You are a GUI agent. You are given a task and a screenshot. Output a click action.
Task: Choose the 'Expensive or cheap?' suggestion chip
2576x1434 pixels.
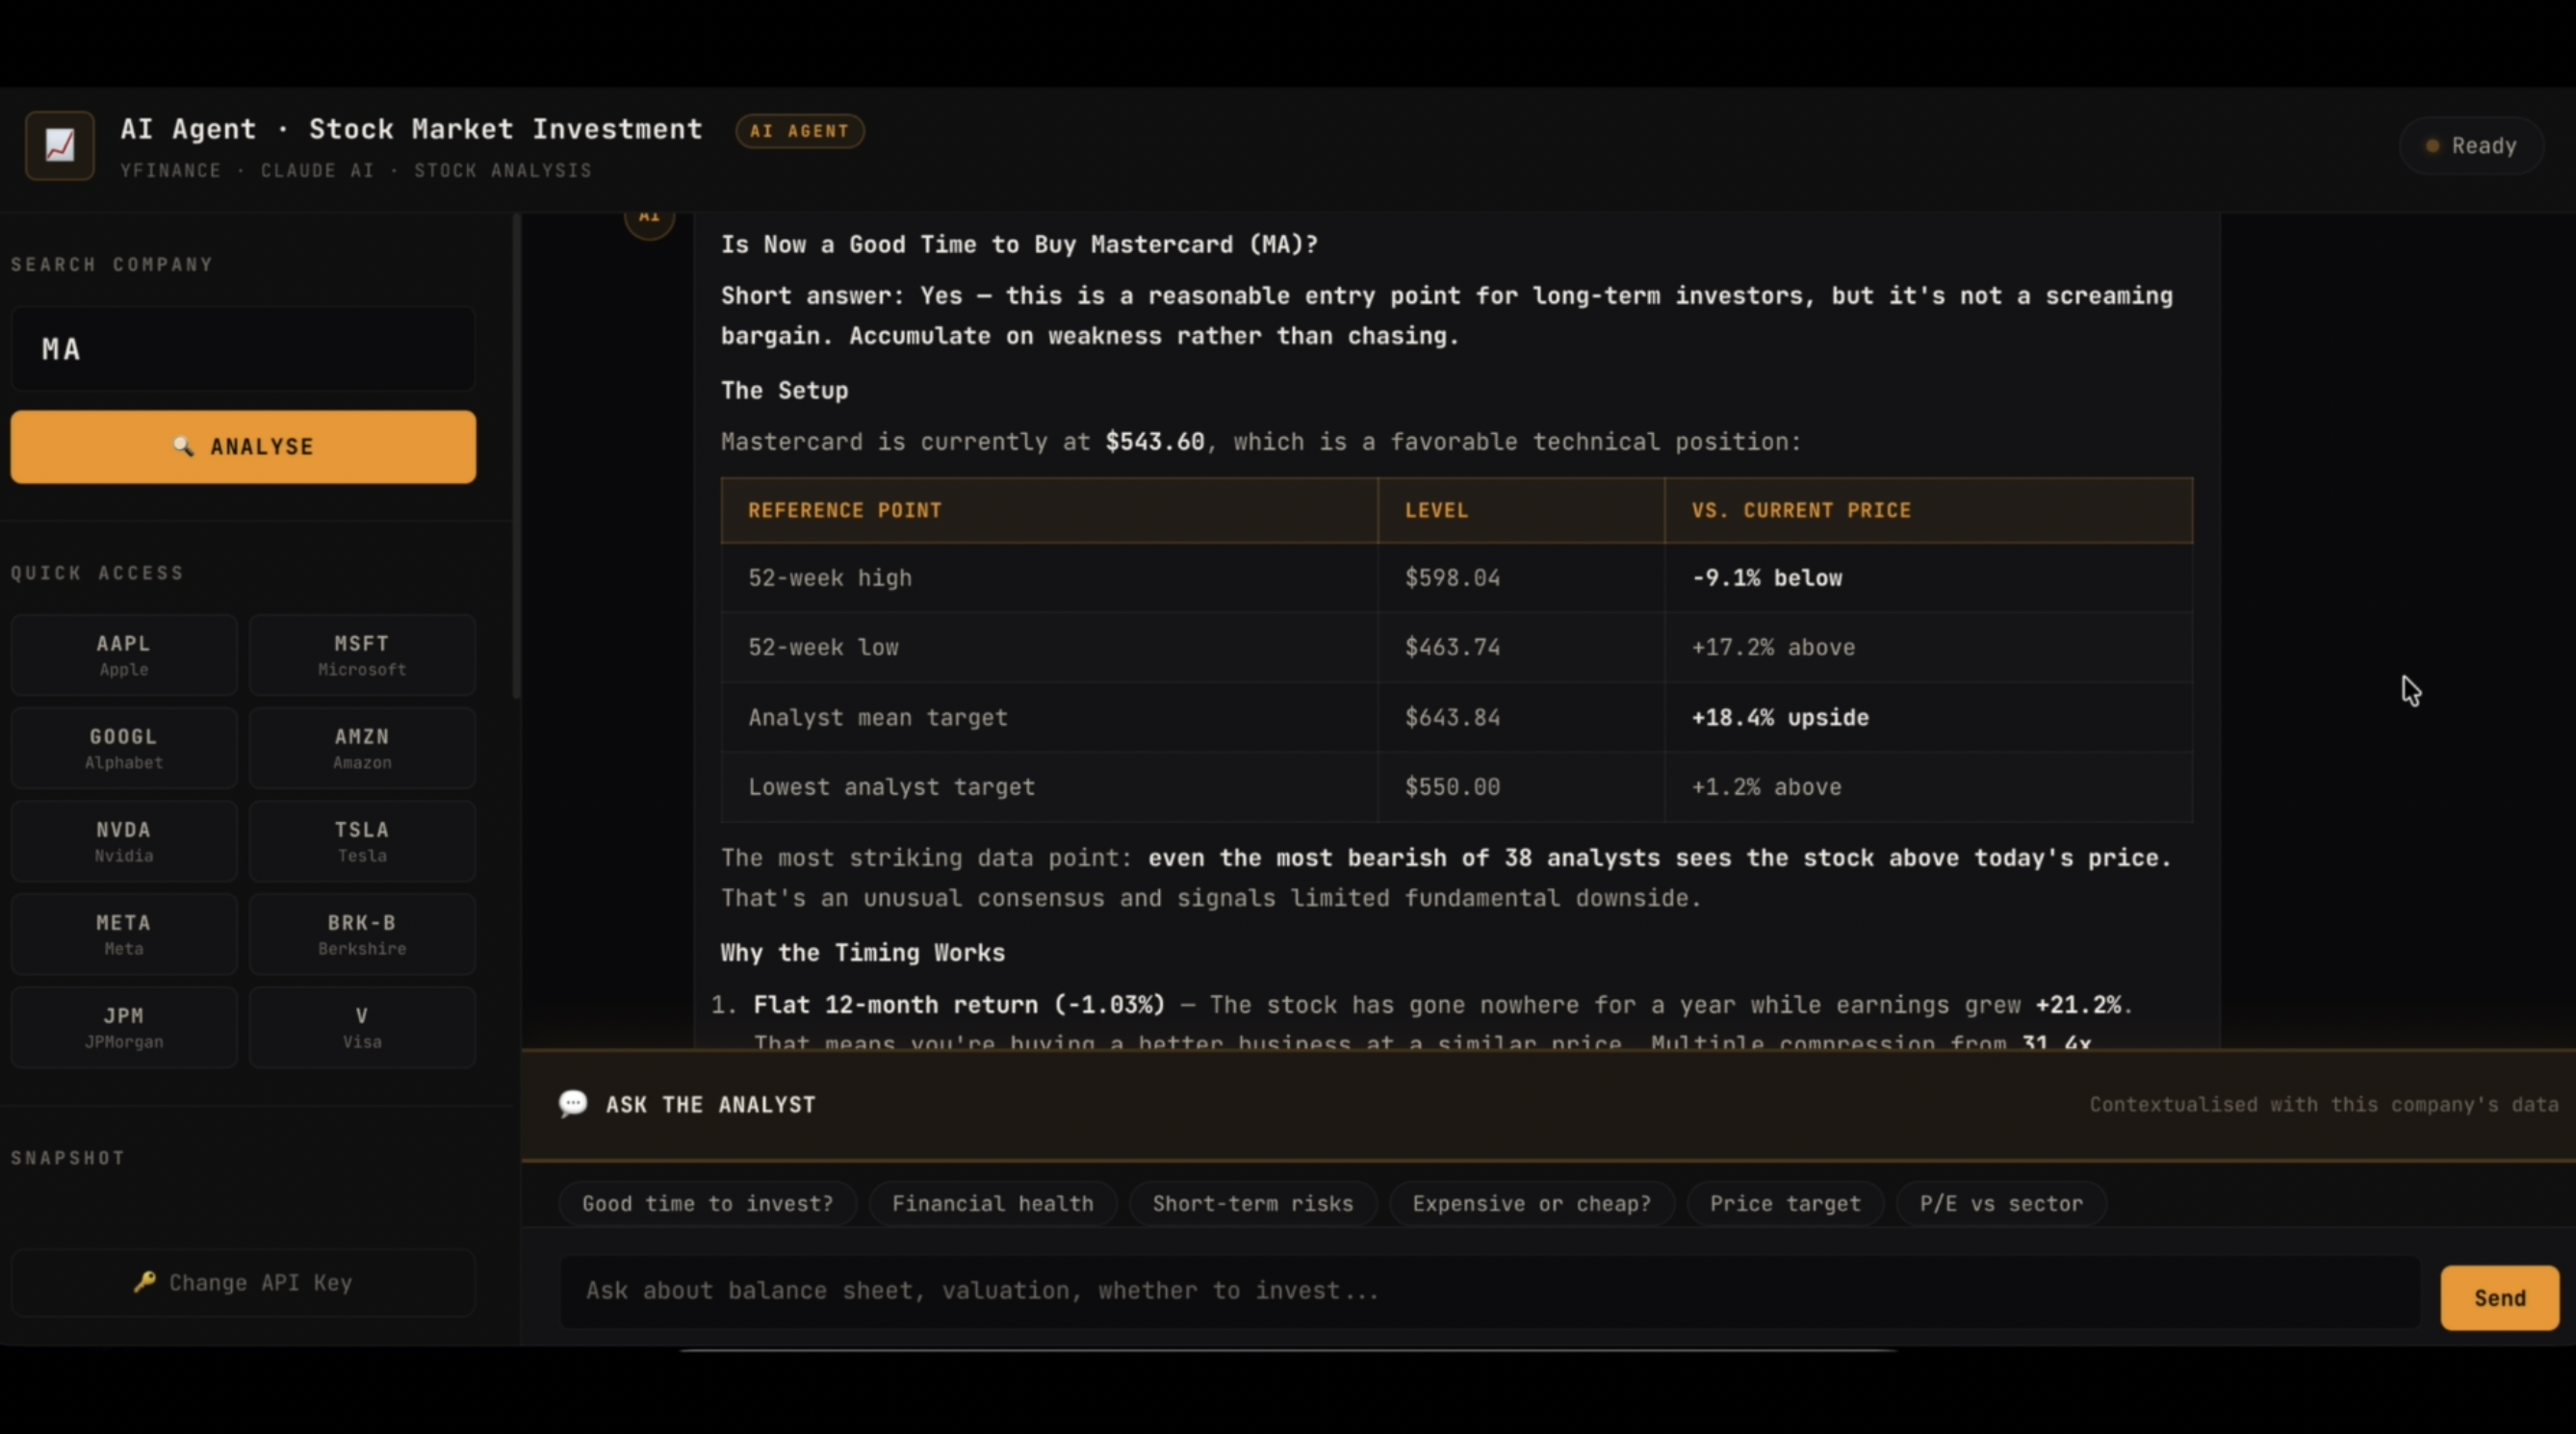click(1532, 1204)
